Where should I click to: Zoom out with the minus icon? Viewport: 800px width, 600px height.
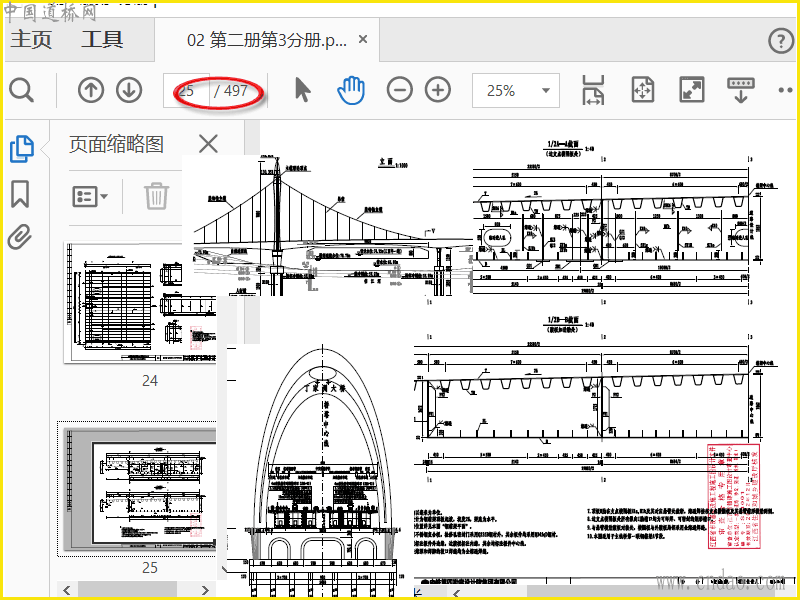399,90
